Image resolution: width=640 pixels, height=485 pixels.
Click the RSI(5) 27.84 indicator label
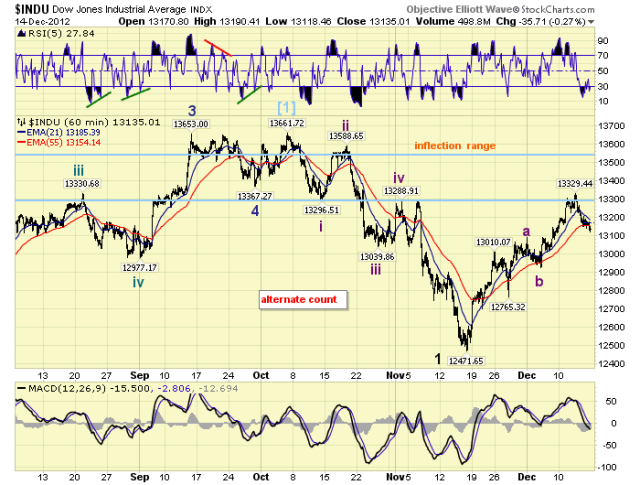pos(61,33)
